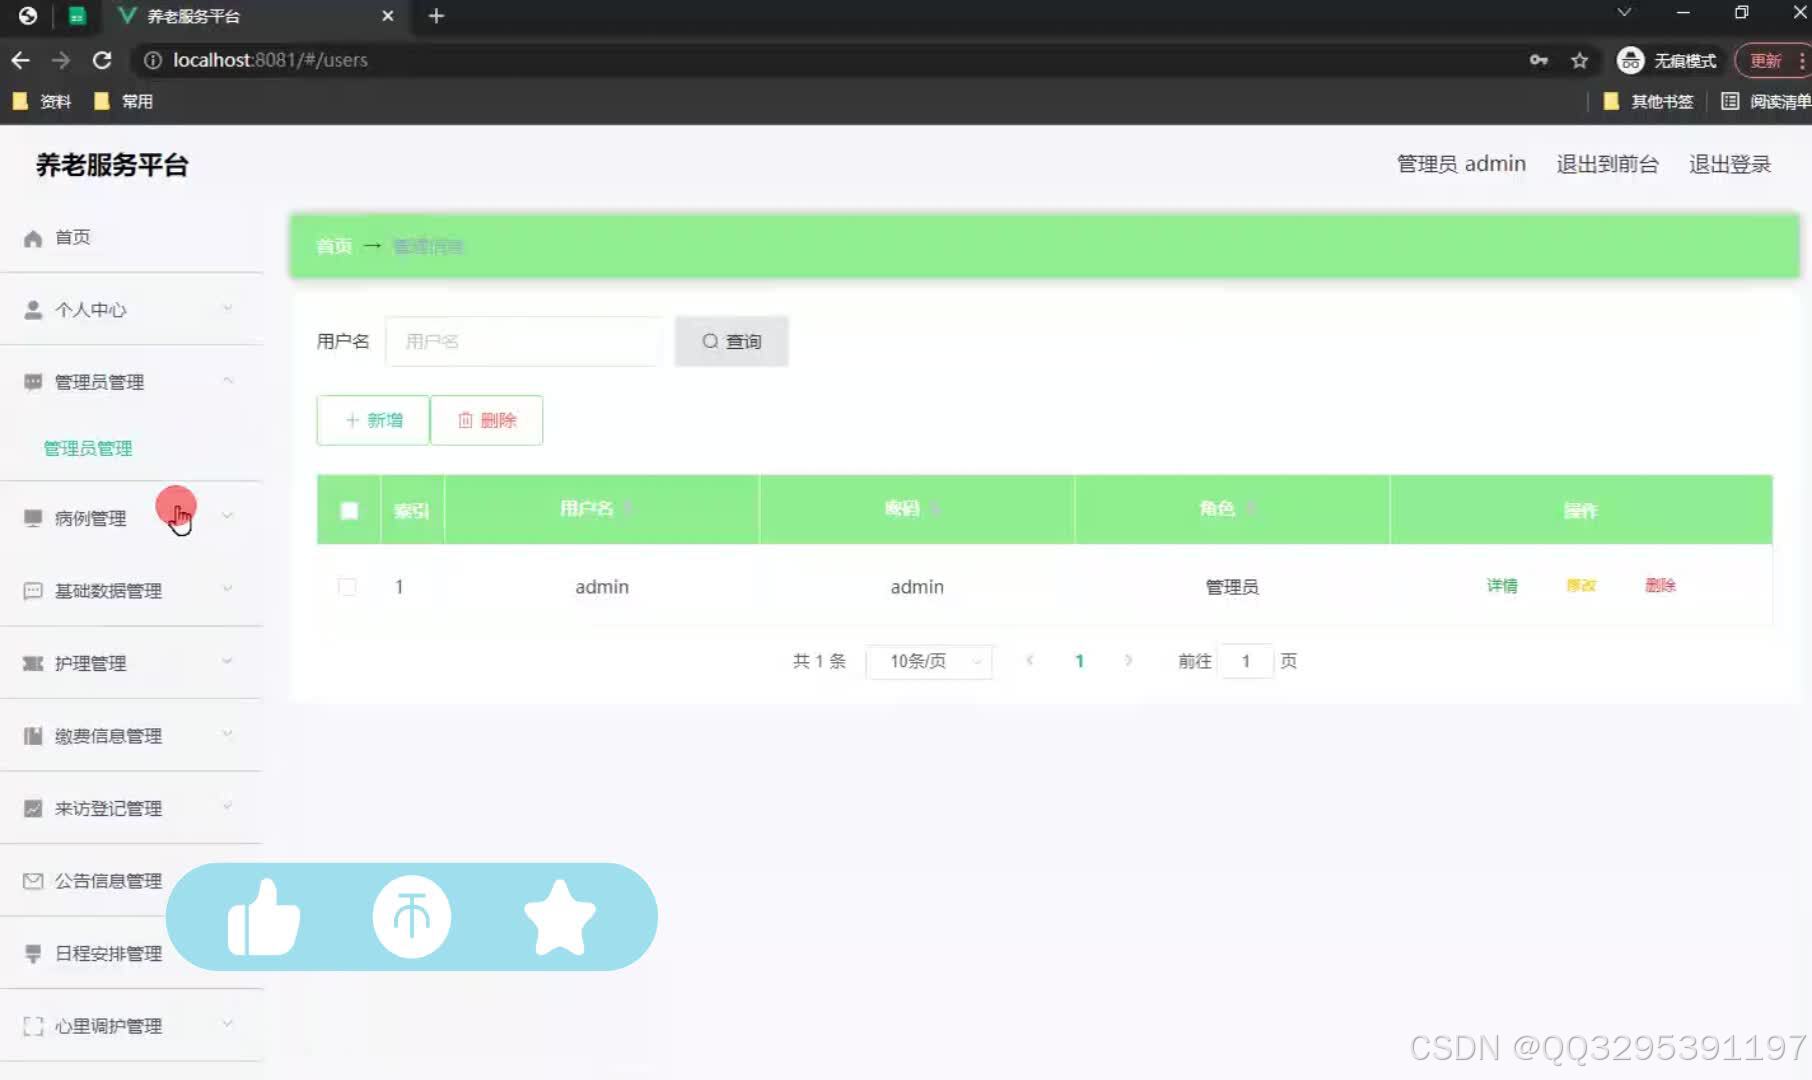The image size is (1812, 1080).
Task: Click the envelope icon beside 公告信息管理
Action: (x=33, y=881)
